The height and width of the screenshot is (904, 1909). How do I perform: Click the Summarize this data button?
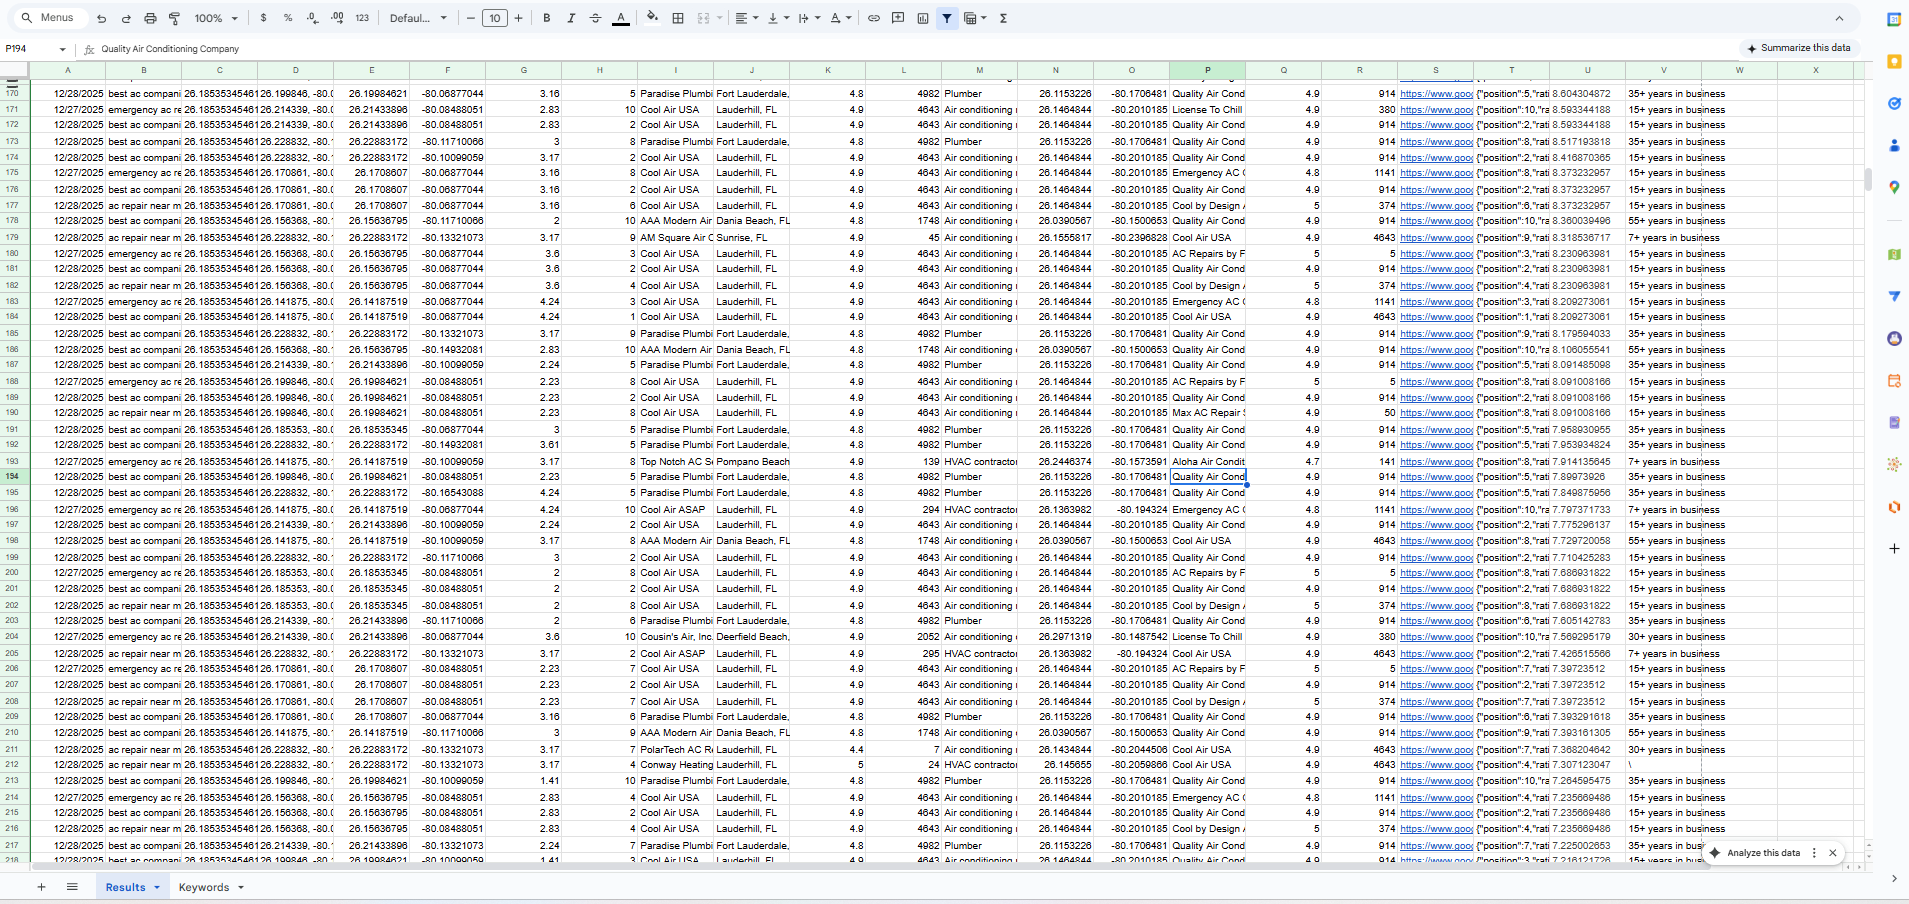[x=1797, y=48]
